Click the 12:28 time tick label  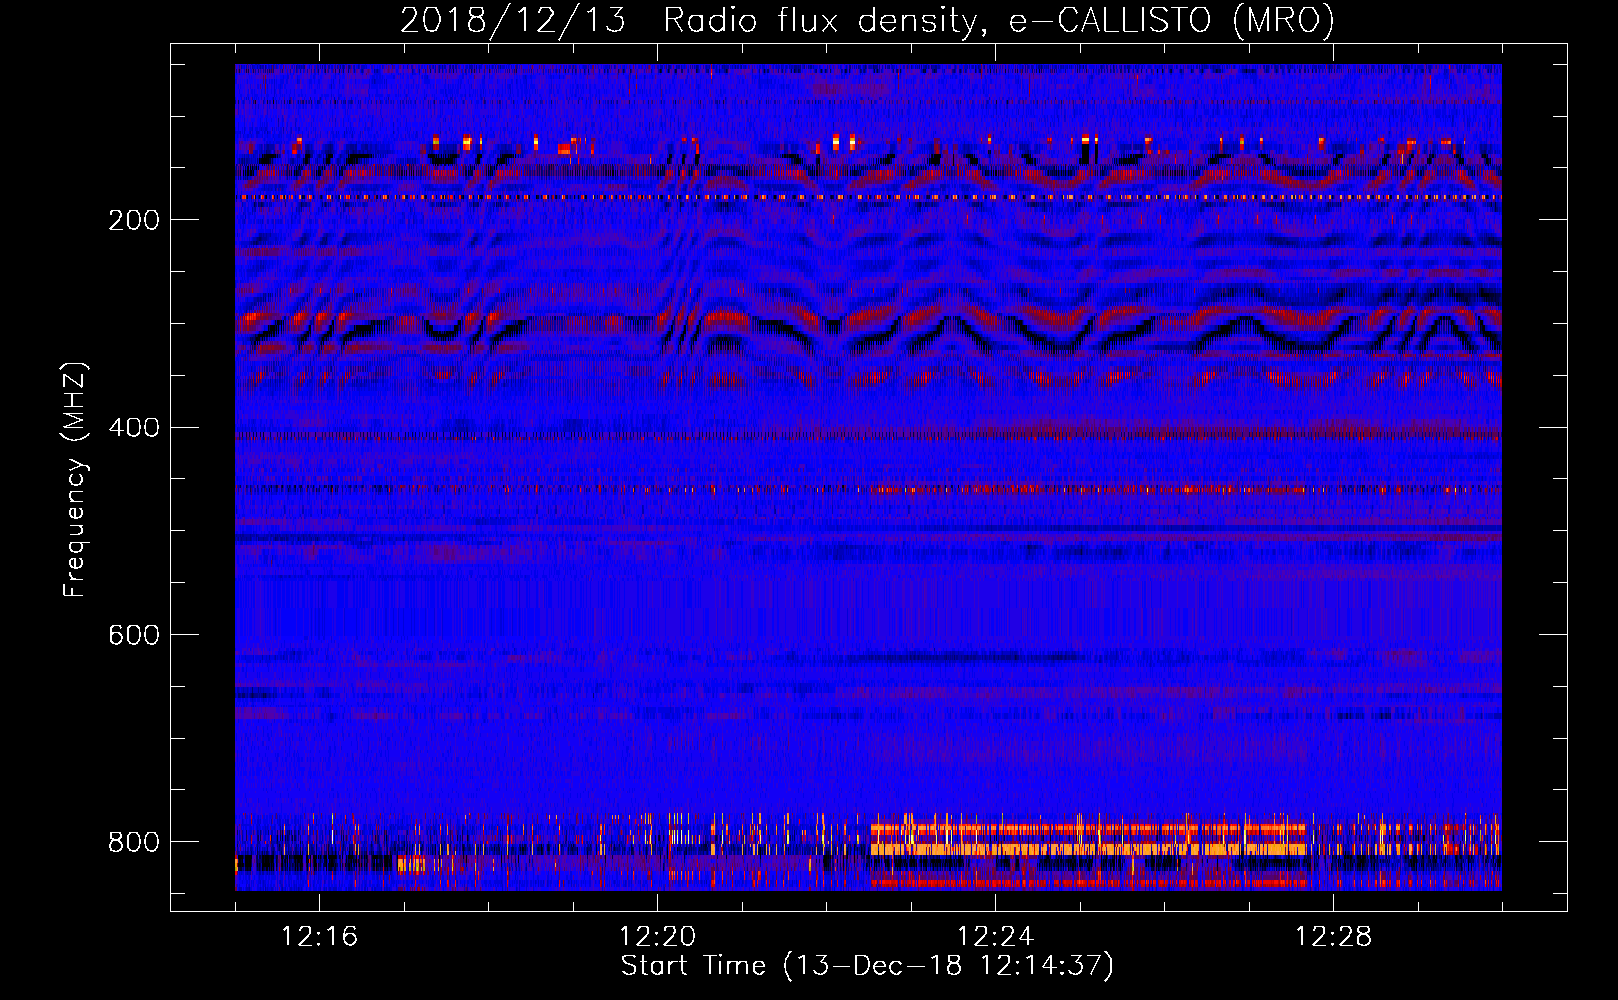pyautogui.click(x=1333, y=937)
